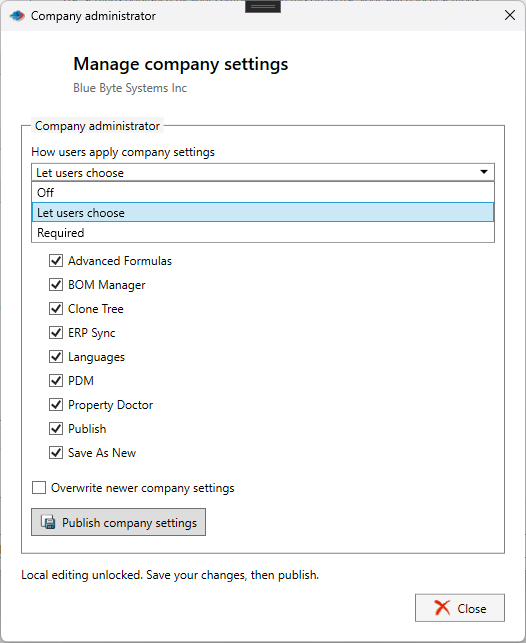Screen dimensions: 526x643
Task: Click the Local editing unlocked status message
Action: coord(170,575)
